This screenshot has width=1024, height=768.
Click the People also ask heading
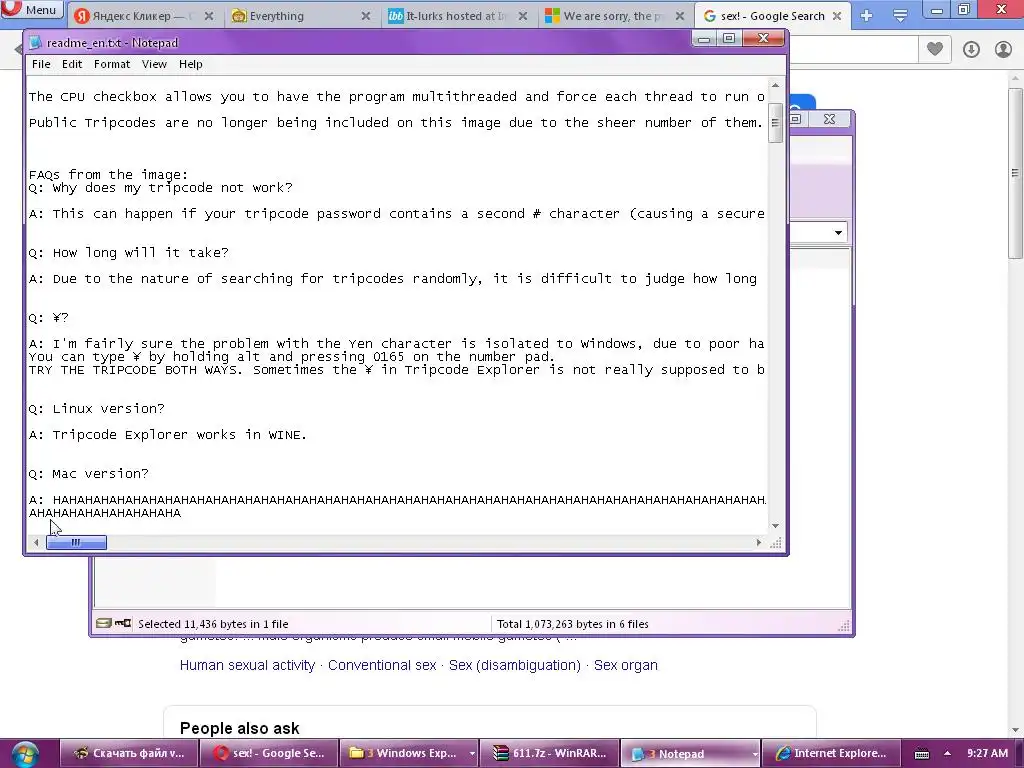coord(239,728)
